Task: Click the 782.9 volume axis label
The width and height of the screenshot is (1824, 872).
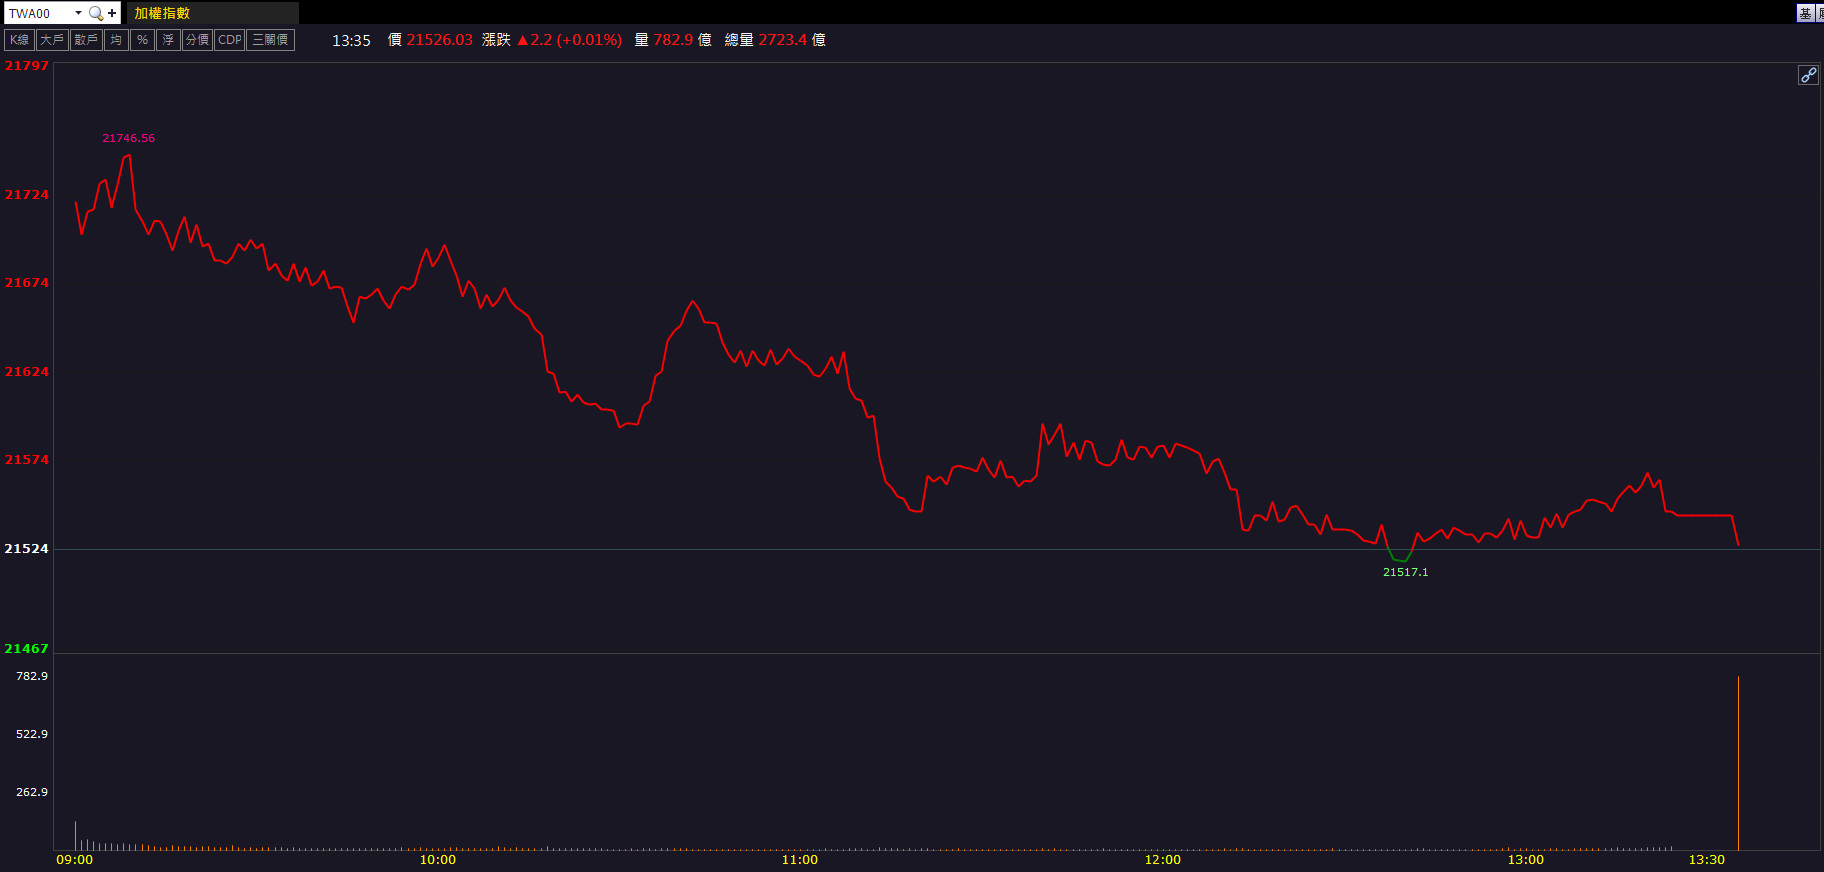Action: coord(32,676)
